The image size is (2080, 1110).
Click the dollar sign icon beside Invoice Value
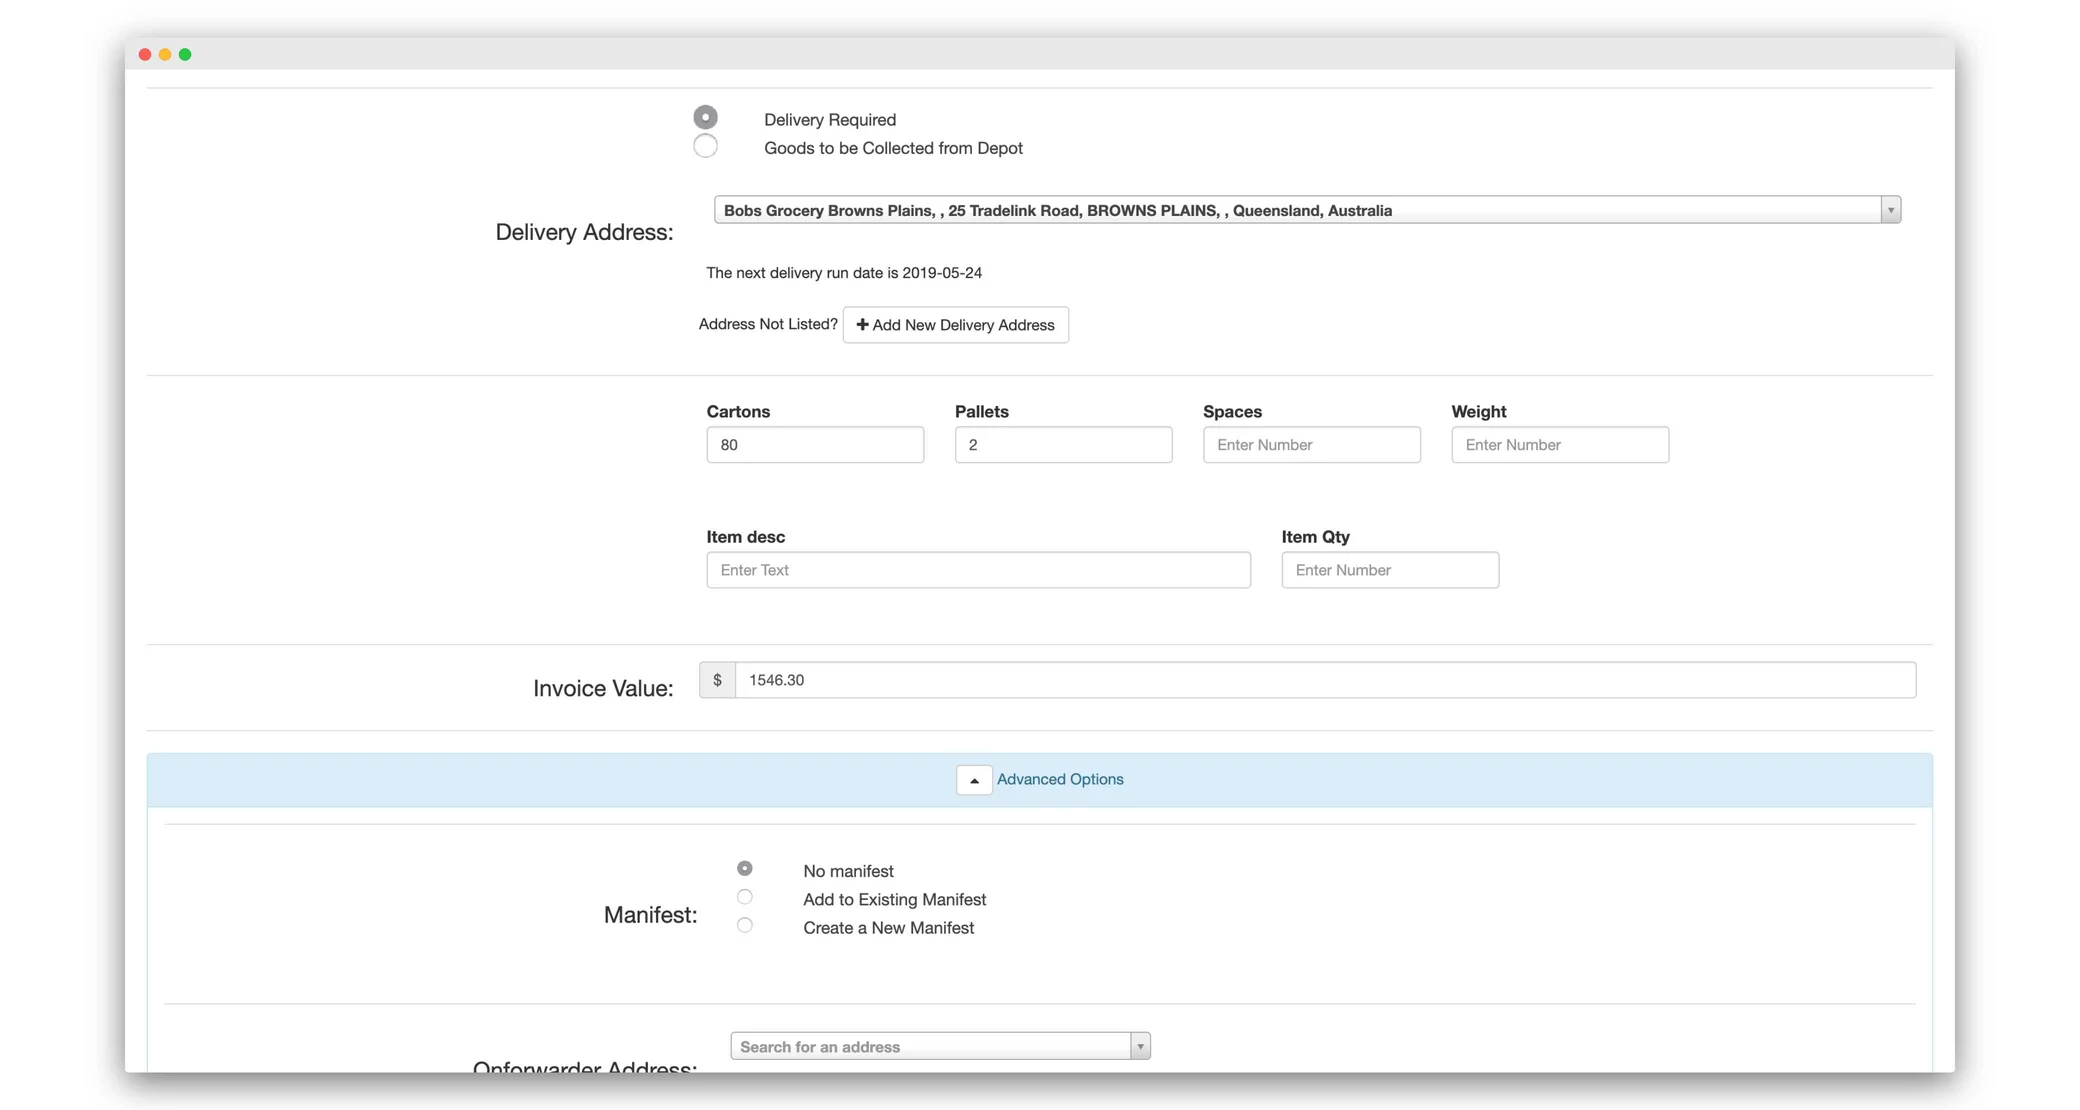click(717, 680)
